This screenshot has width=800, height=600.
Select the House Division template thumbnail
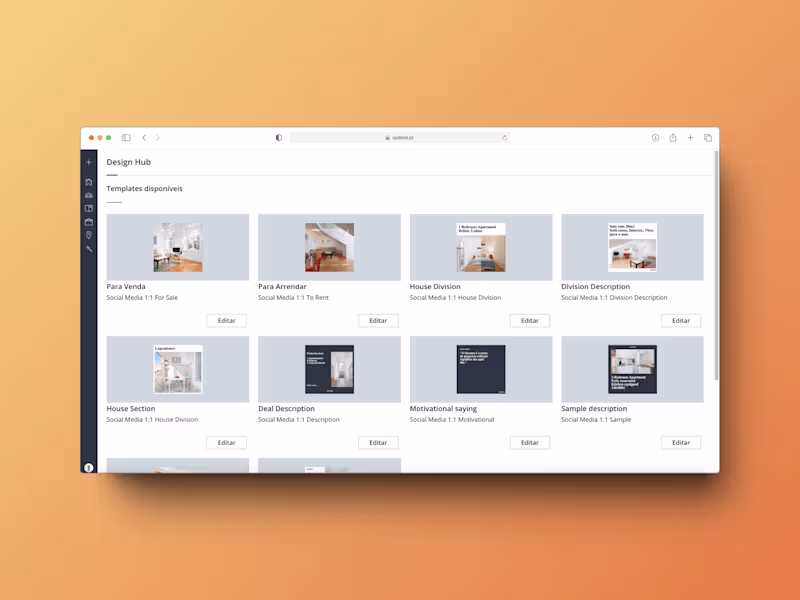[481, 247]
